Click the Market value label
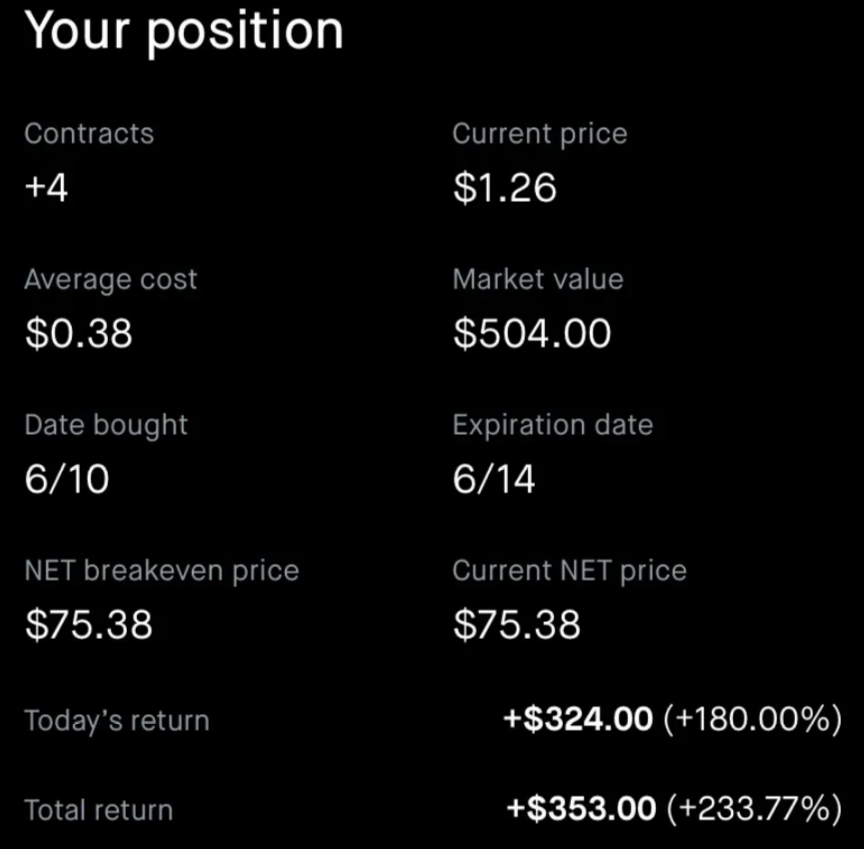The height and width of the screenshot is (849, 864). 537,280
